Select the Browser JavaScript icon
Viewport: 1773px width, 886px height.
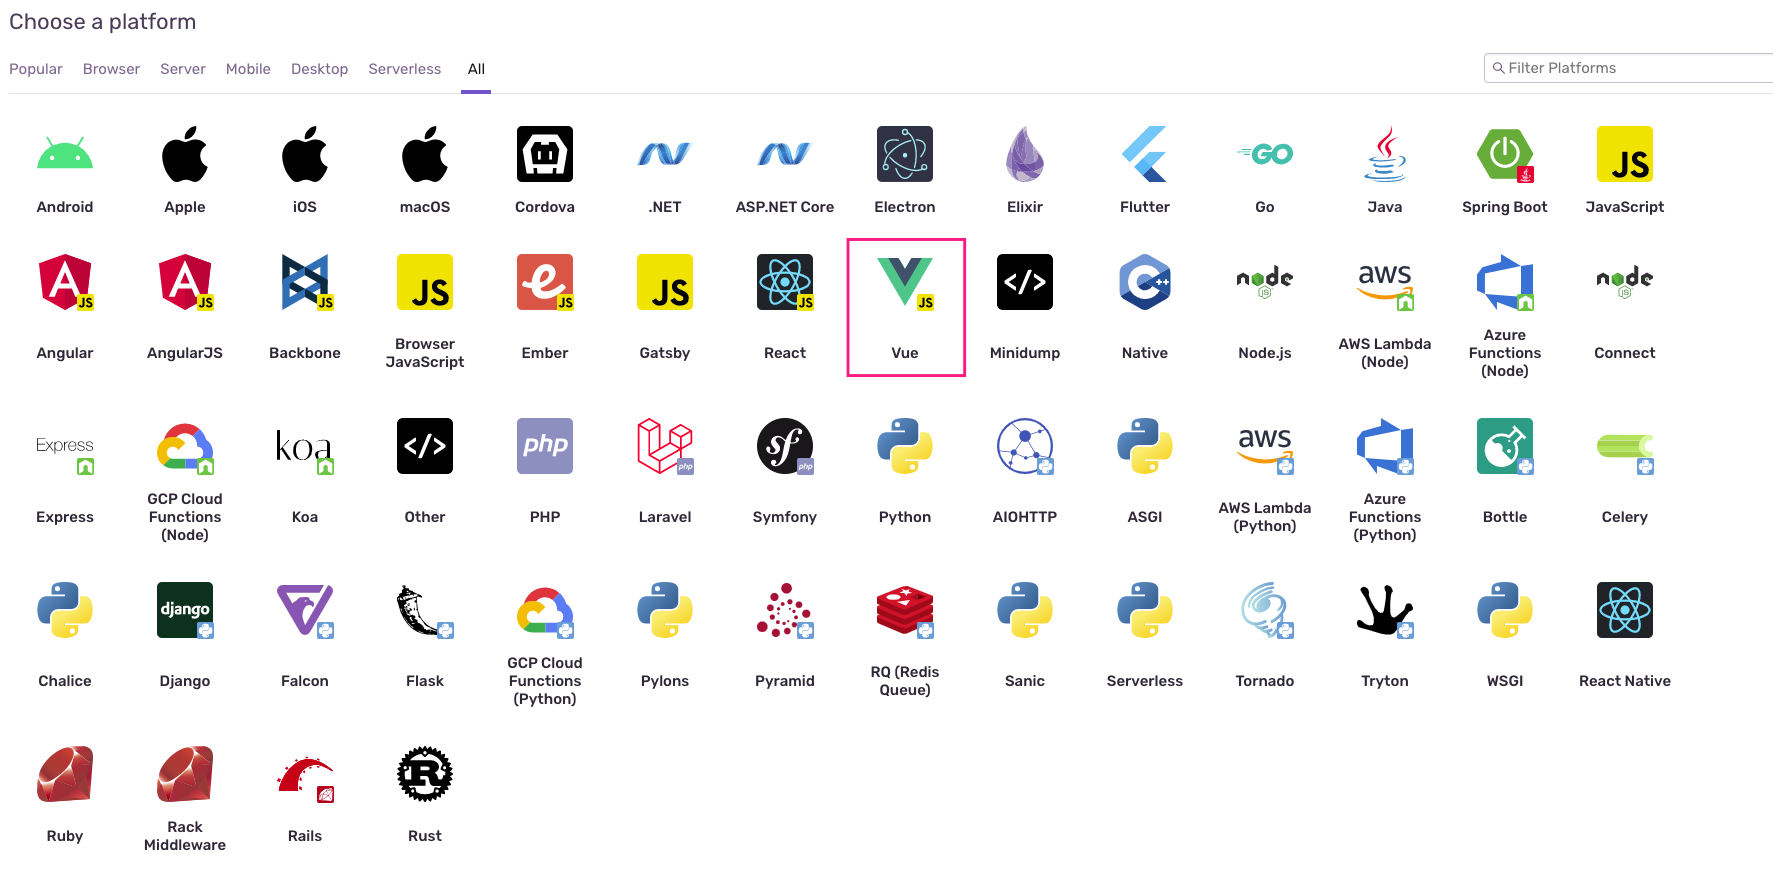425,282
